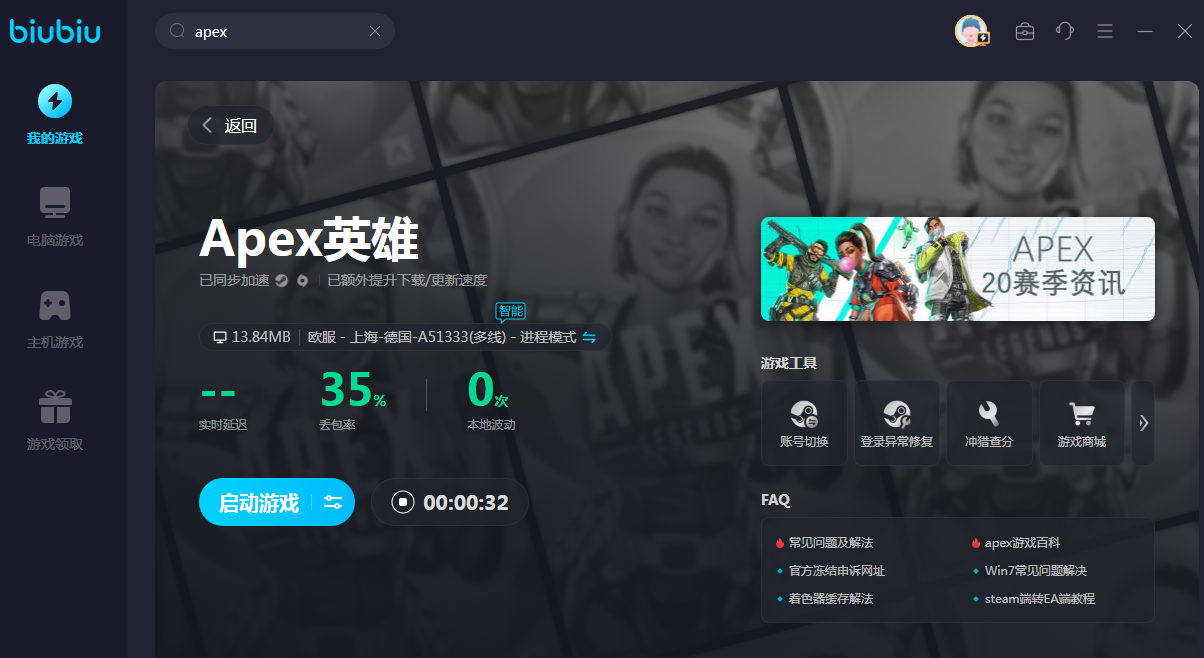Click the 智能 smart mode badge
The image size is (1204, 658).
tap(510, 312)
